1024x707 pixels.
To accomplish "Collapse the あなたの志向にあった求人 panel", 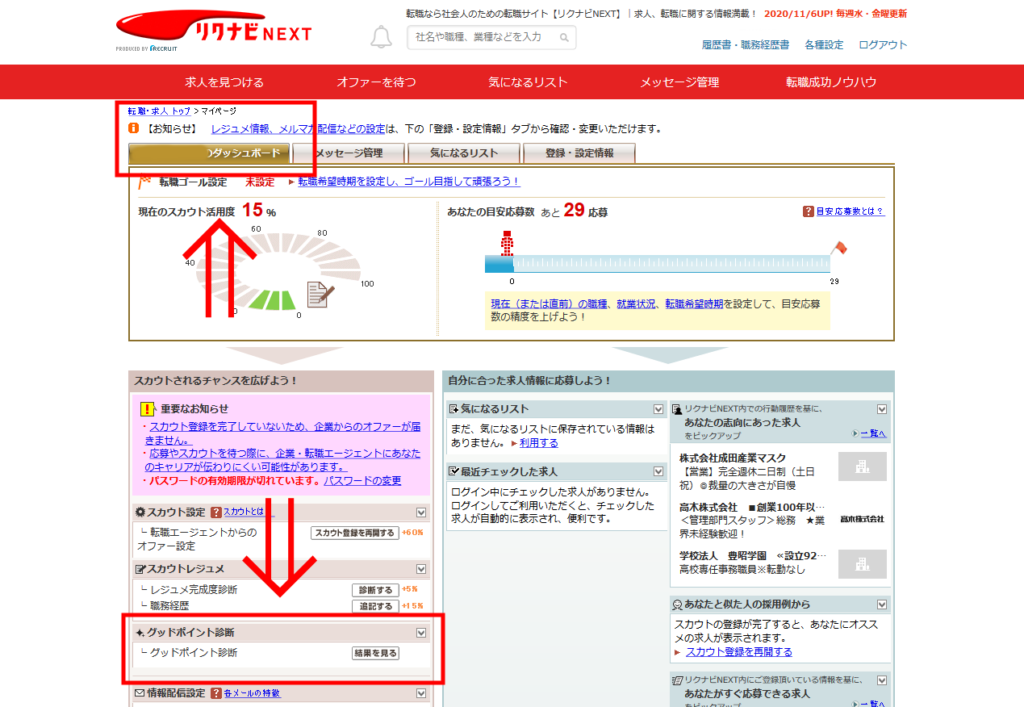I will (x=882, y=409).
